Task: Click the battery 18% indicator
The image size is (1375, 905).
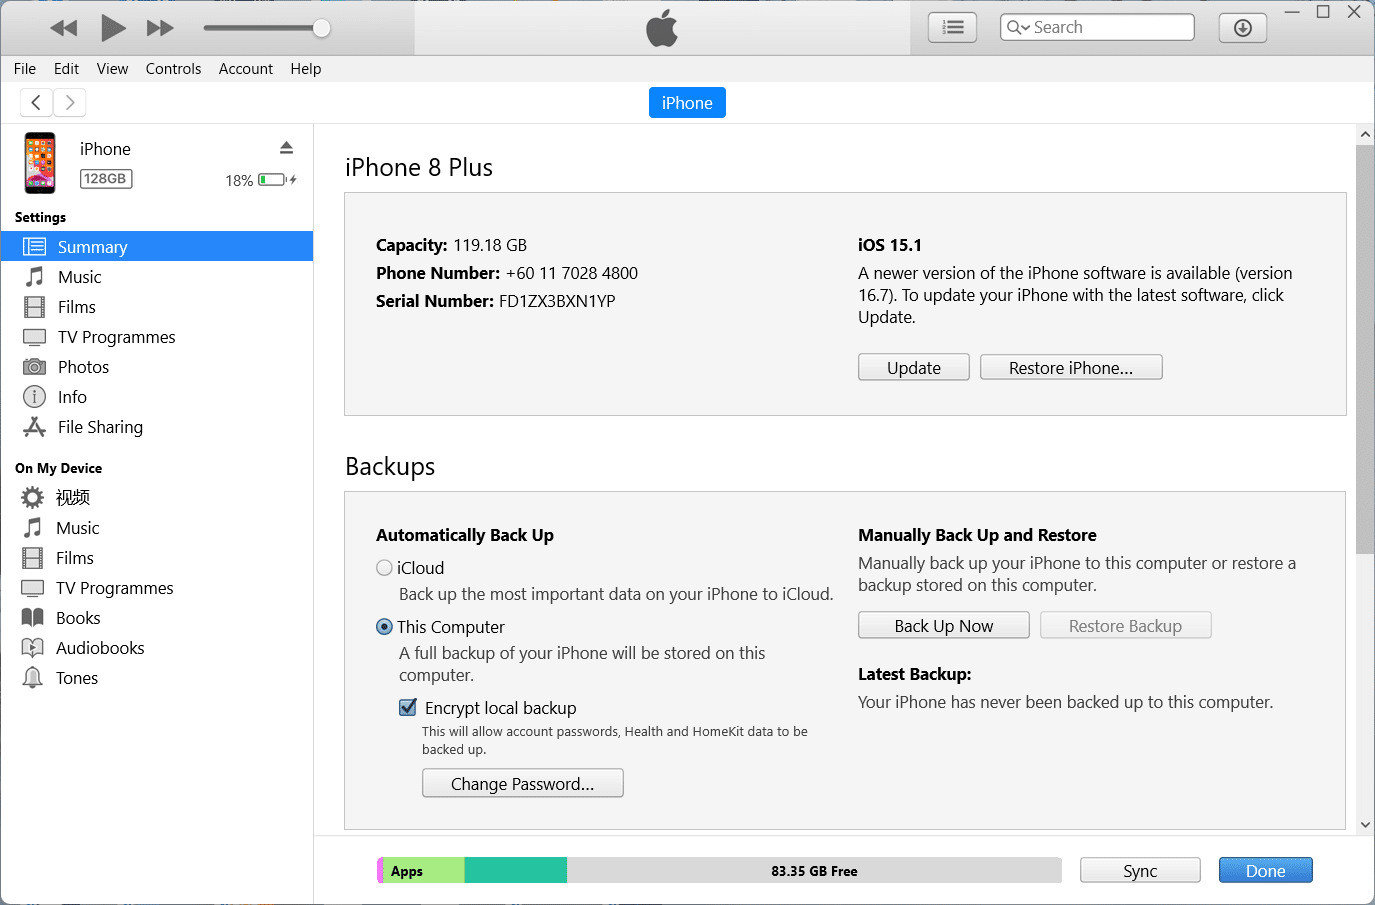Action: 261,180
